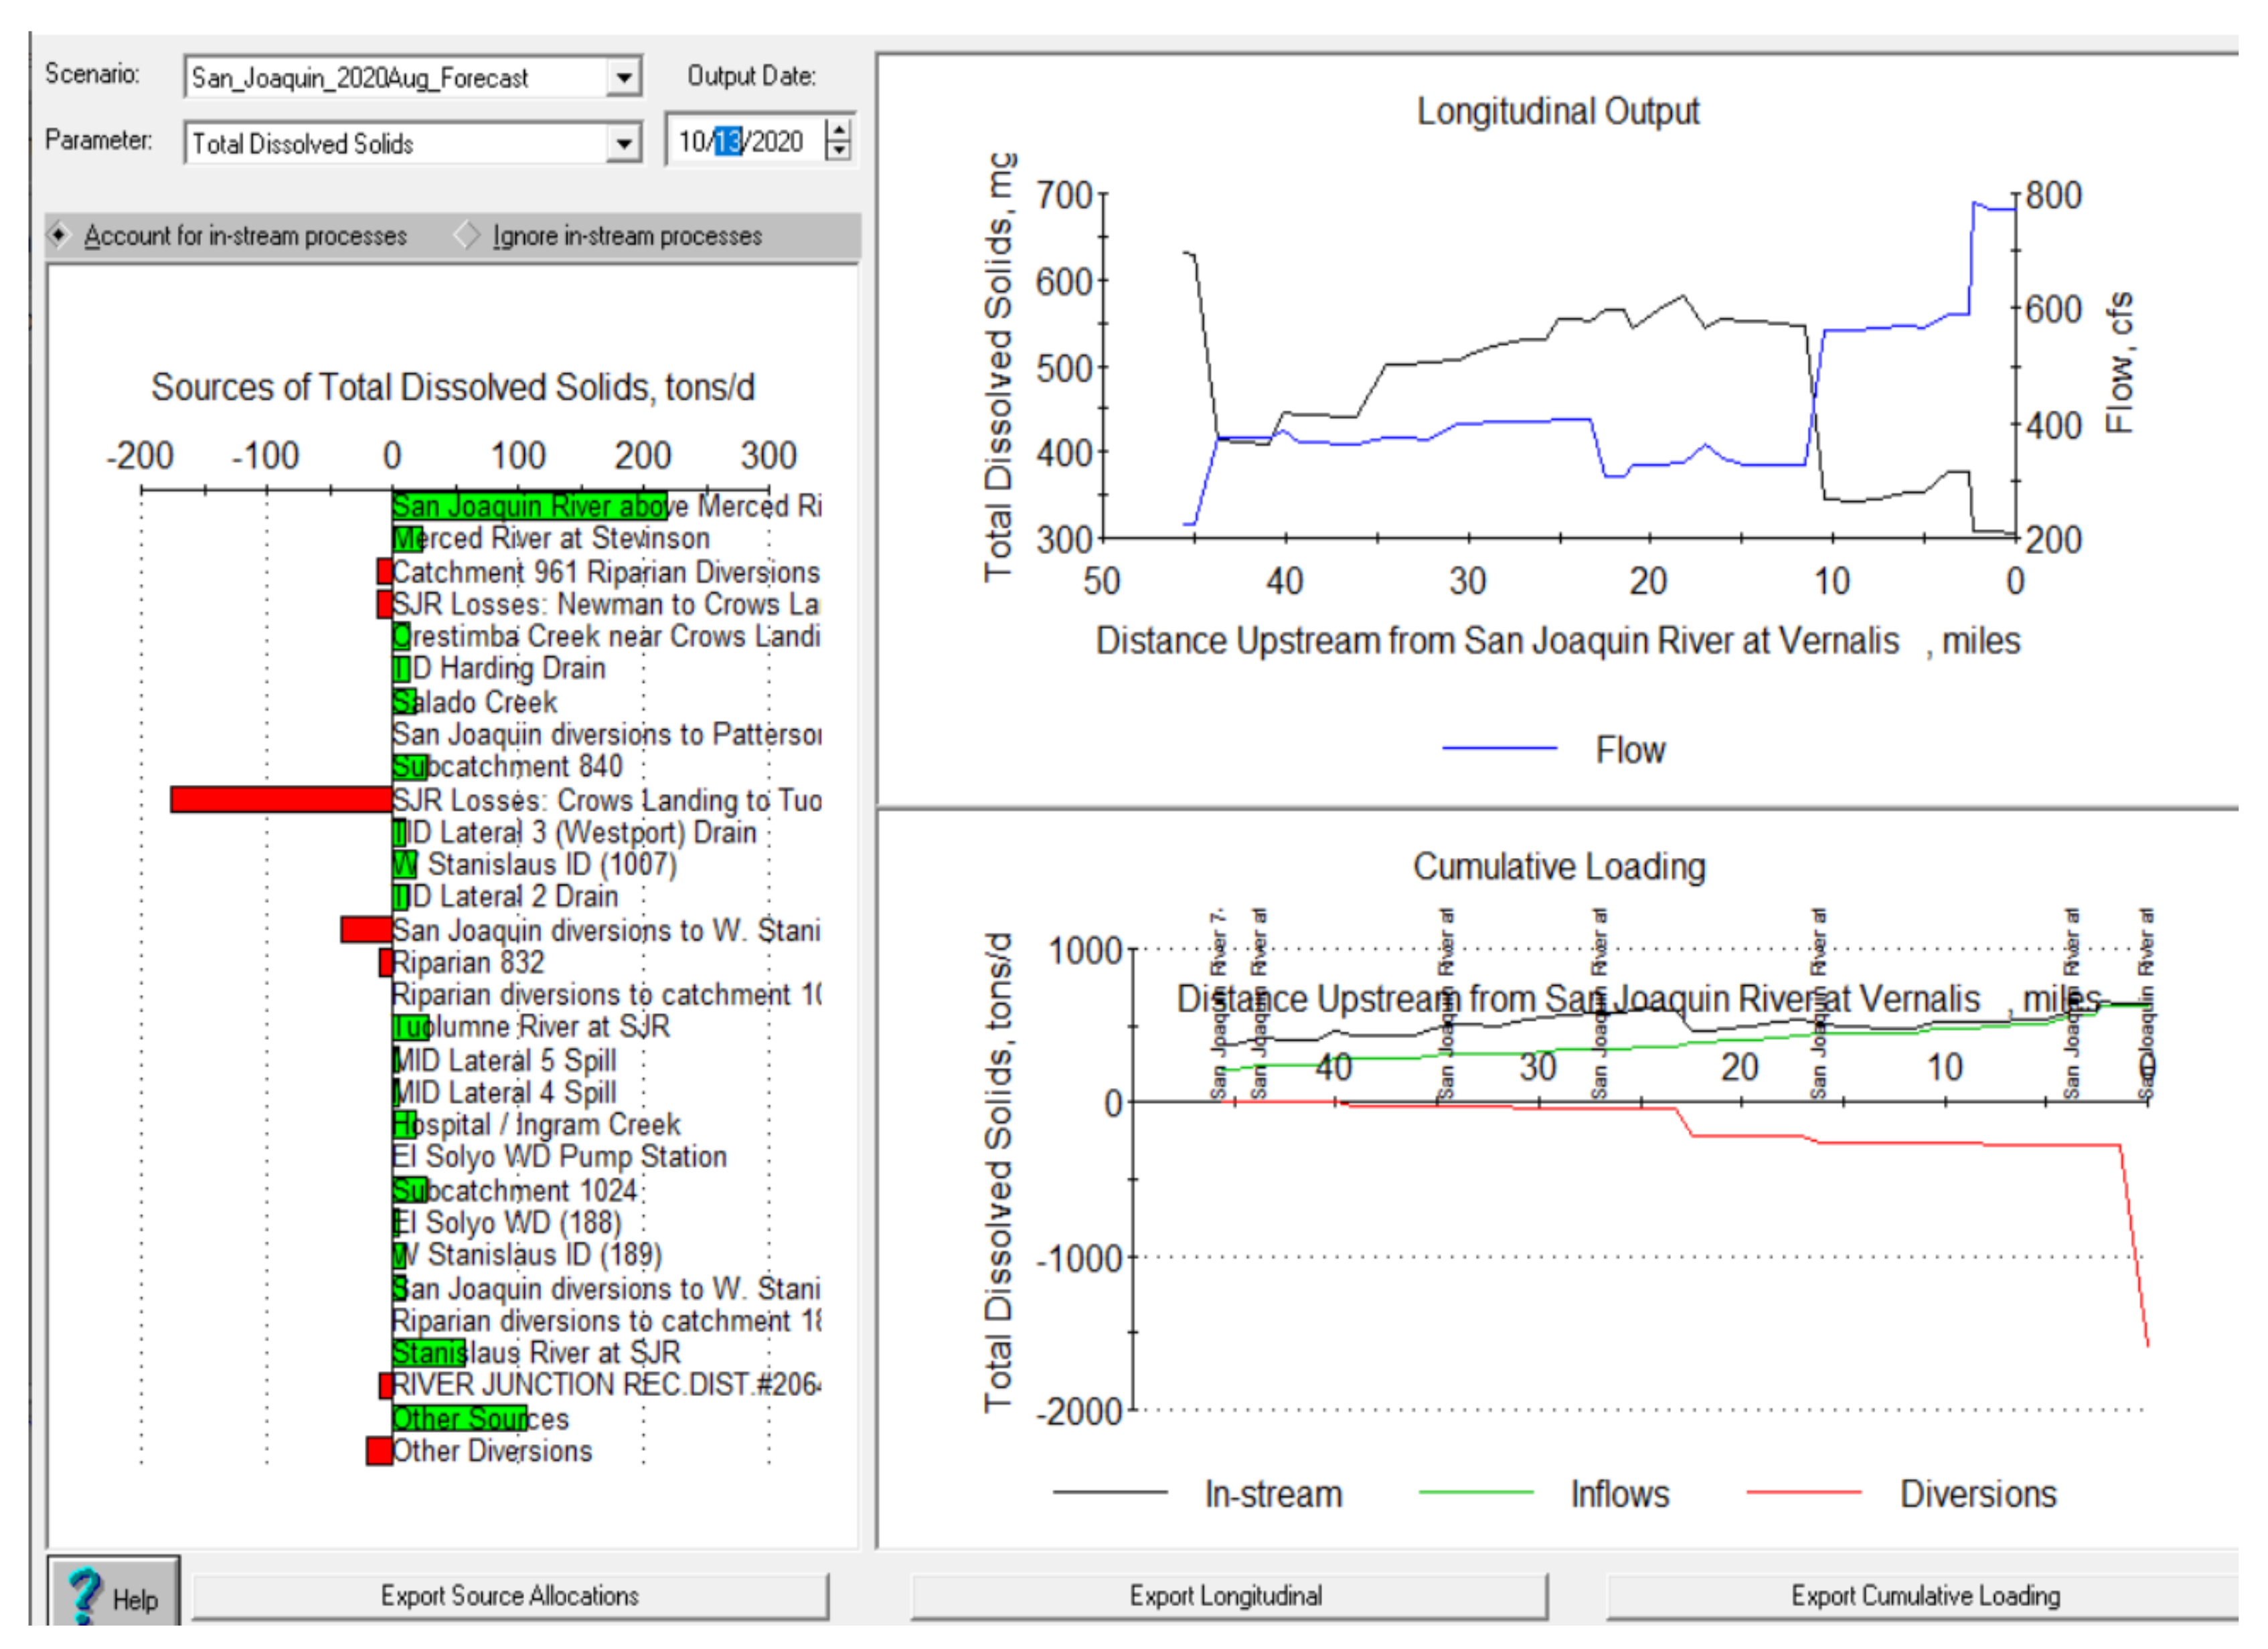2268x1649 pixels.
Task: Select 'Riparian 832' label
Action: coord(469,963)
